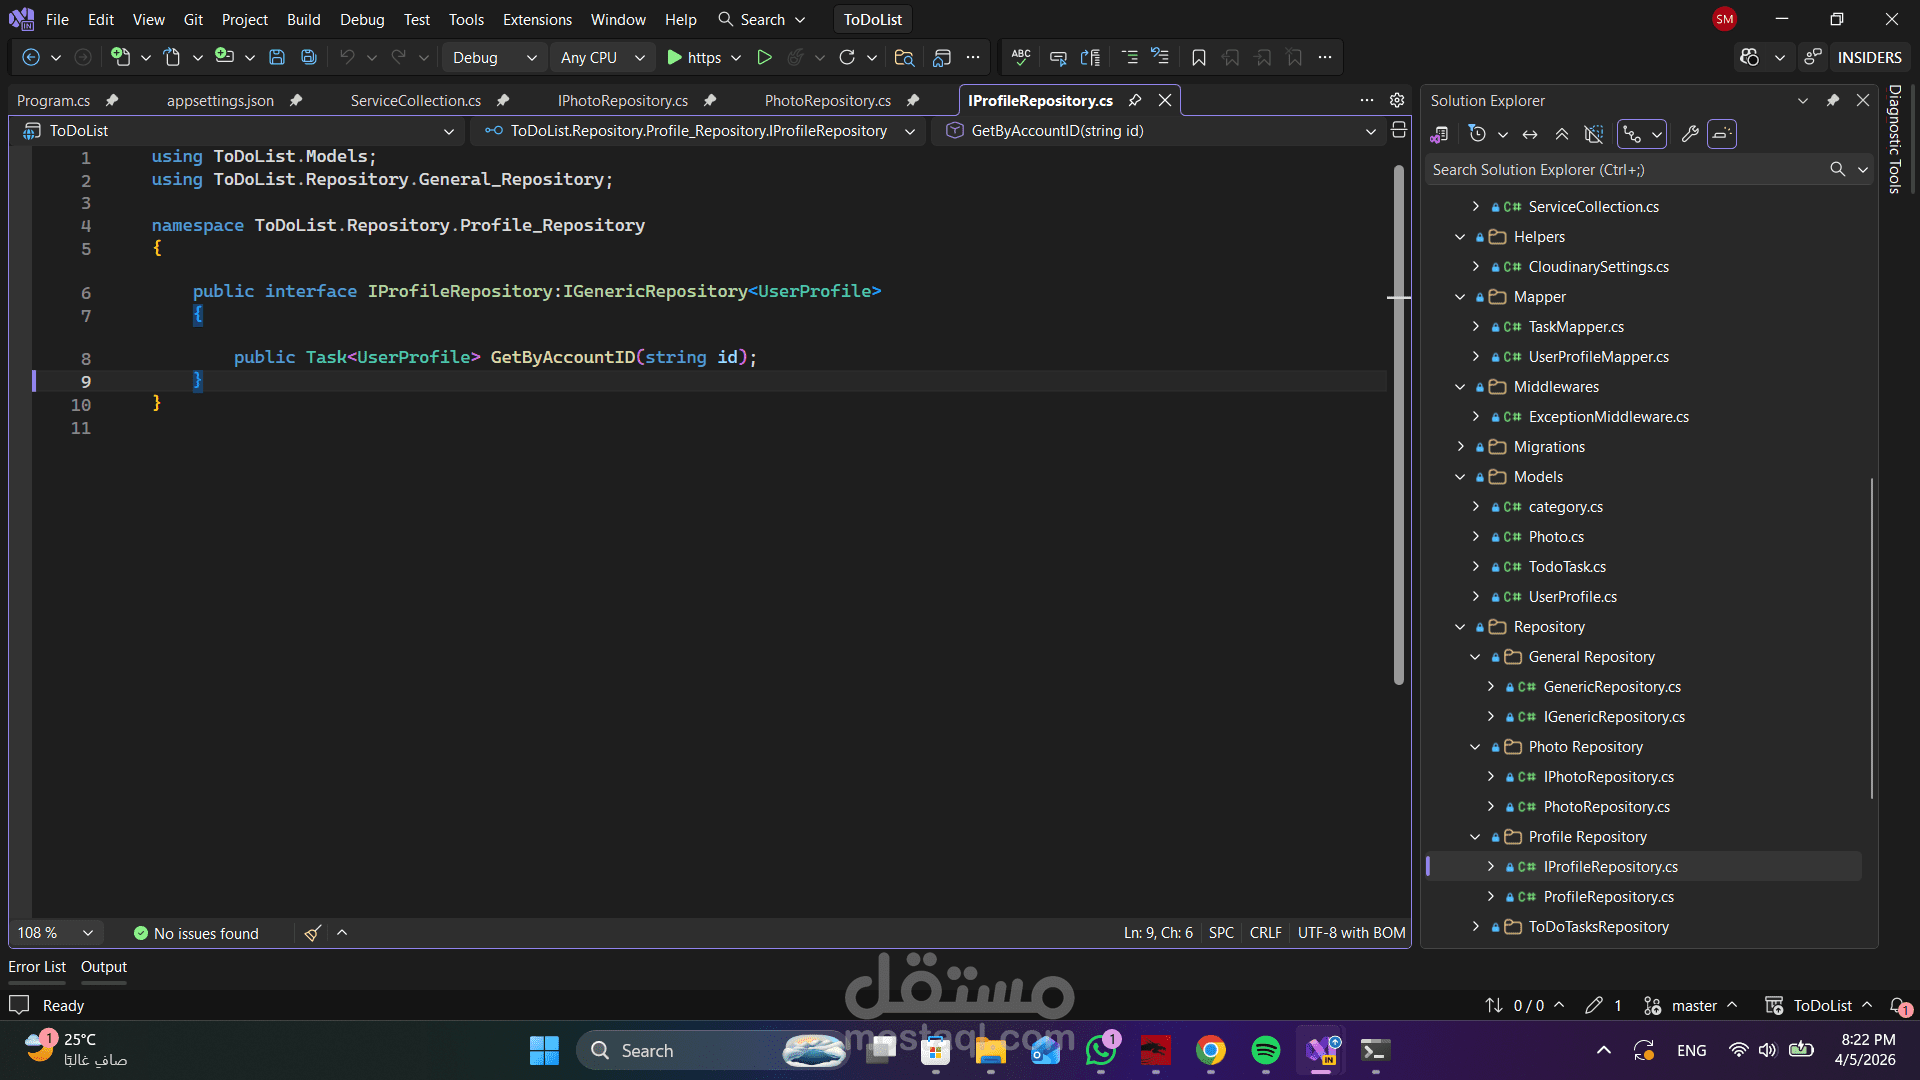Collapse the Models folder in Solution Explorer
The image size is (1920, 1080).
coord(1460,477)
